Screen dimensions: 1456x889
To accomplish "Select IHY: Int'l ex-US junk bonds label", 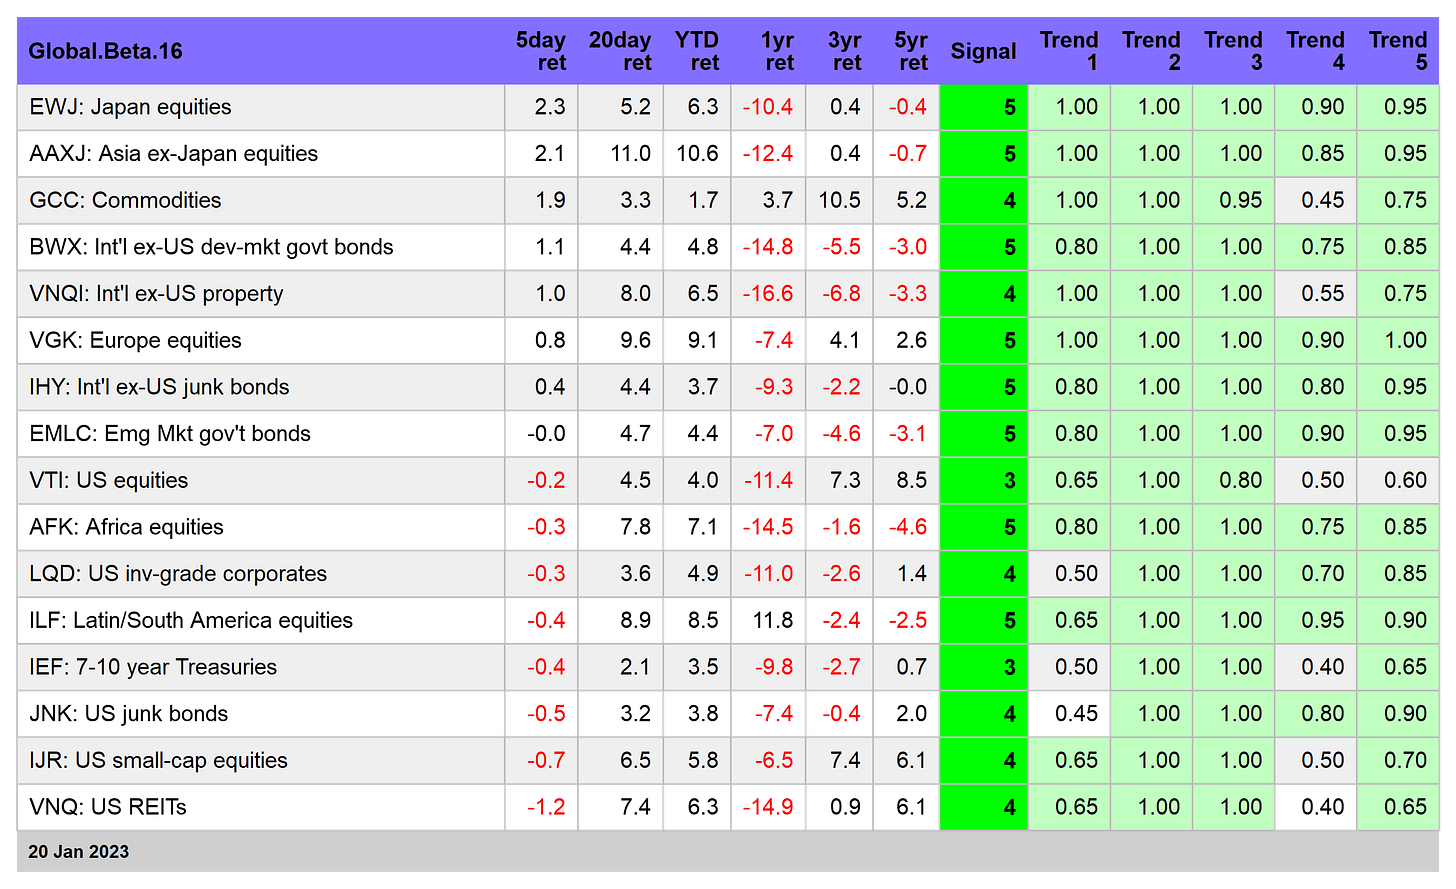I will 159,387.
